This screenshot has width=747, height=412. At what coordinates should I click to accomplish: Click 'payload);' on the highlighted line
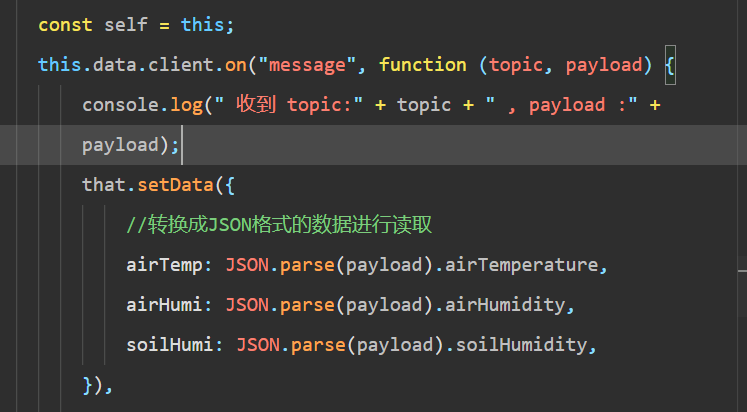[x=131, y=145]
